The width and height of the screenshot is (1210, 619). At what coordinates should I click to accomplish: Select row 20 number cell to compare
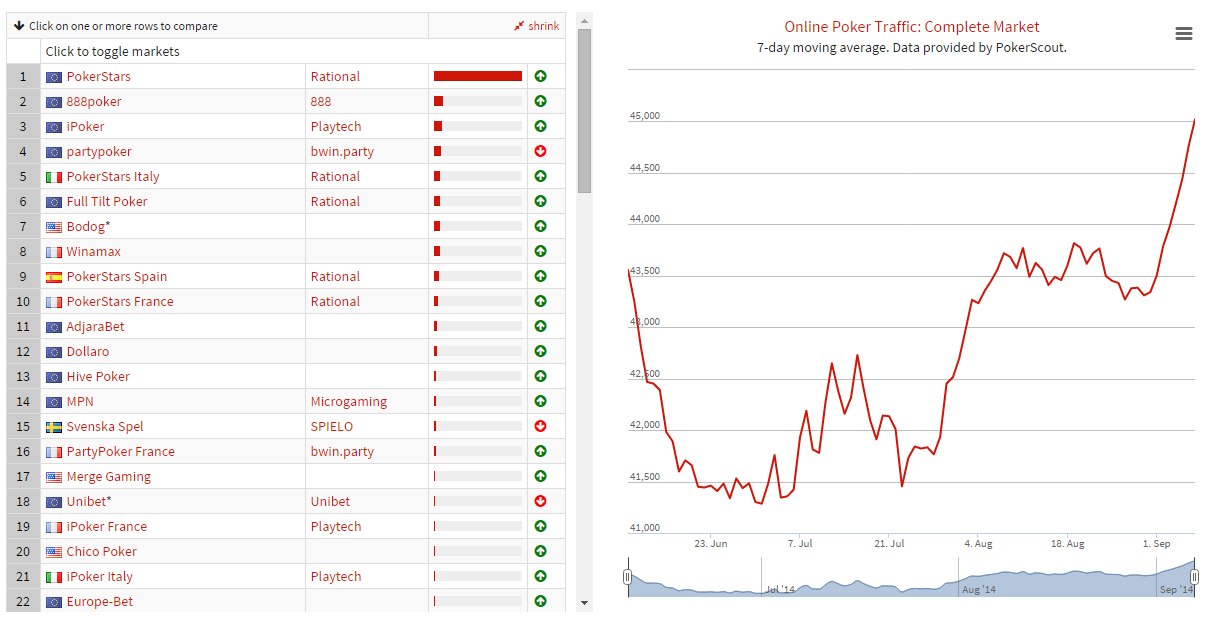tap(23, 551)
